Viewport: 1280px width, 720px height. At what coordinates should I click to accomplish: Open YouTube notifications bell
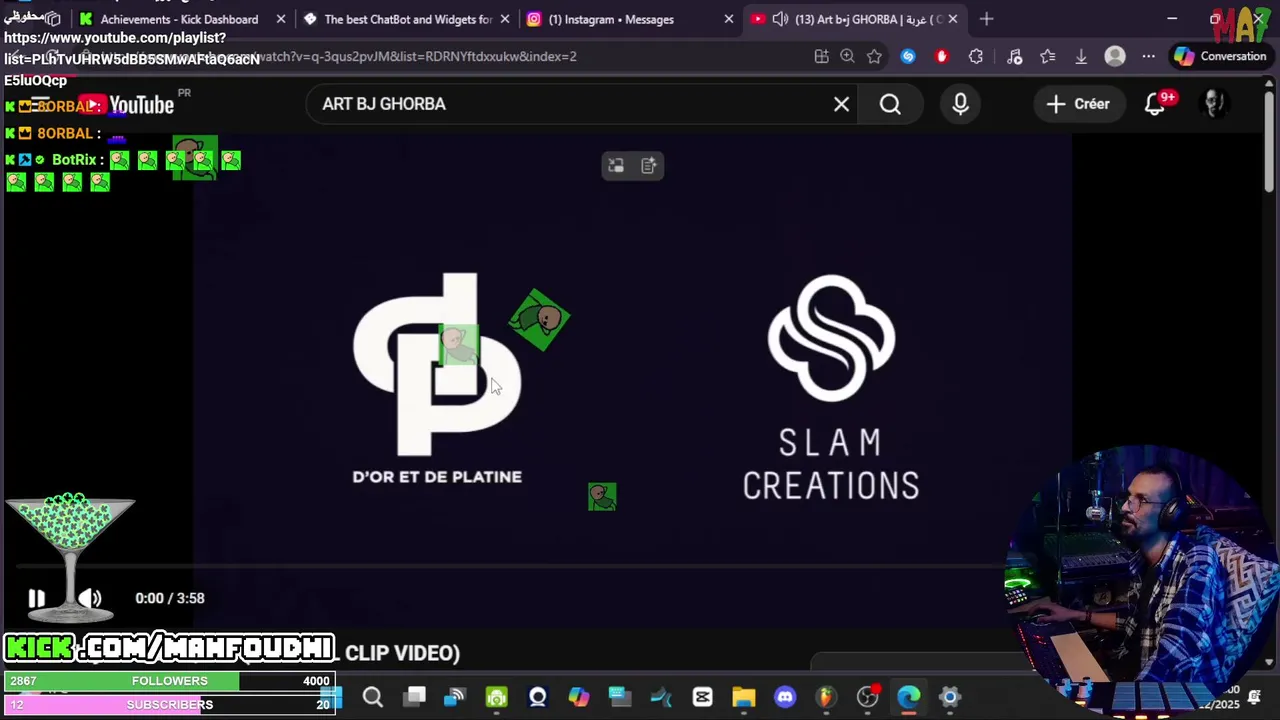coord(1155,104)
